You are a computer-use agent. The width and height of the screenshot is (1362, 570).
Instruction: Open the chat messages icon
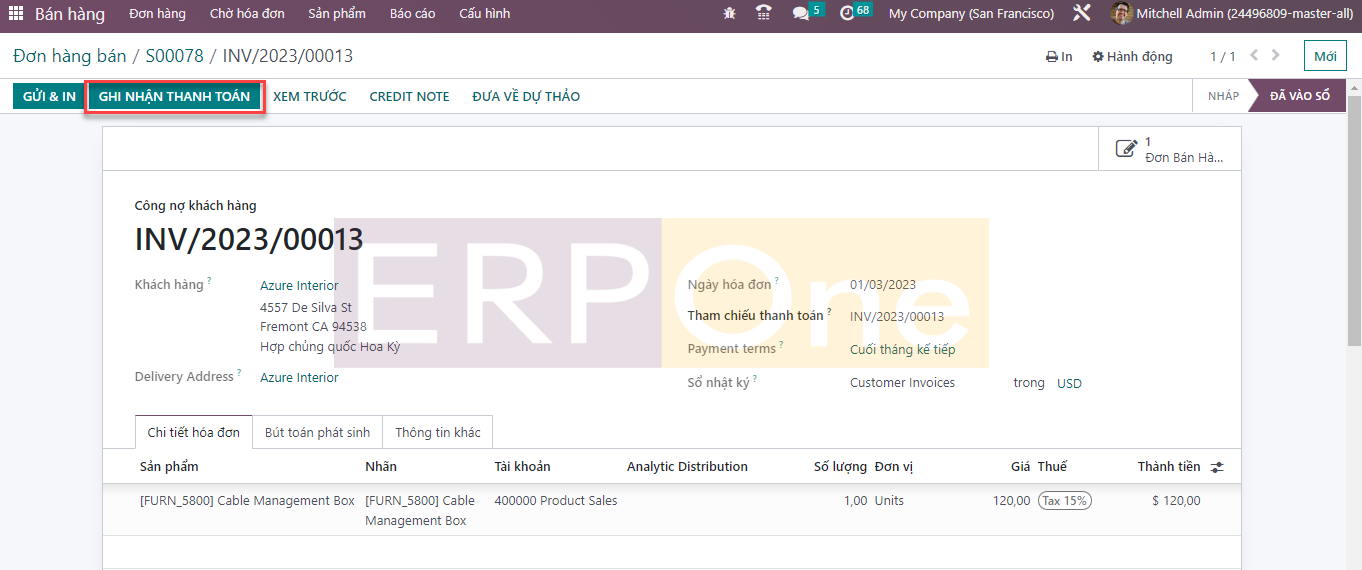pos(801,14)
